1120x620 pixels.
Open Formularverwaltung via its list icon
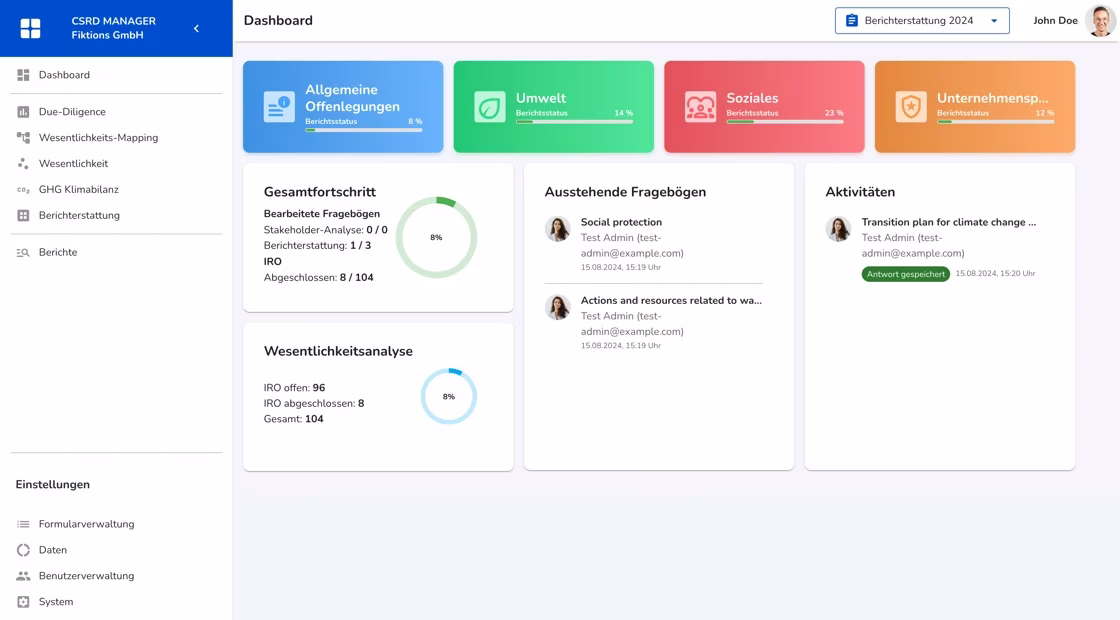[x=22, y=523]
